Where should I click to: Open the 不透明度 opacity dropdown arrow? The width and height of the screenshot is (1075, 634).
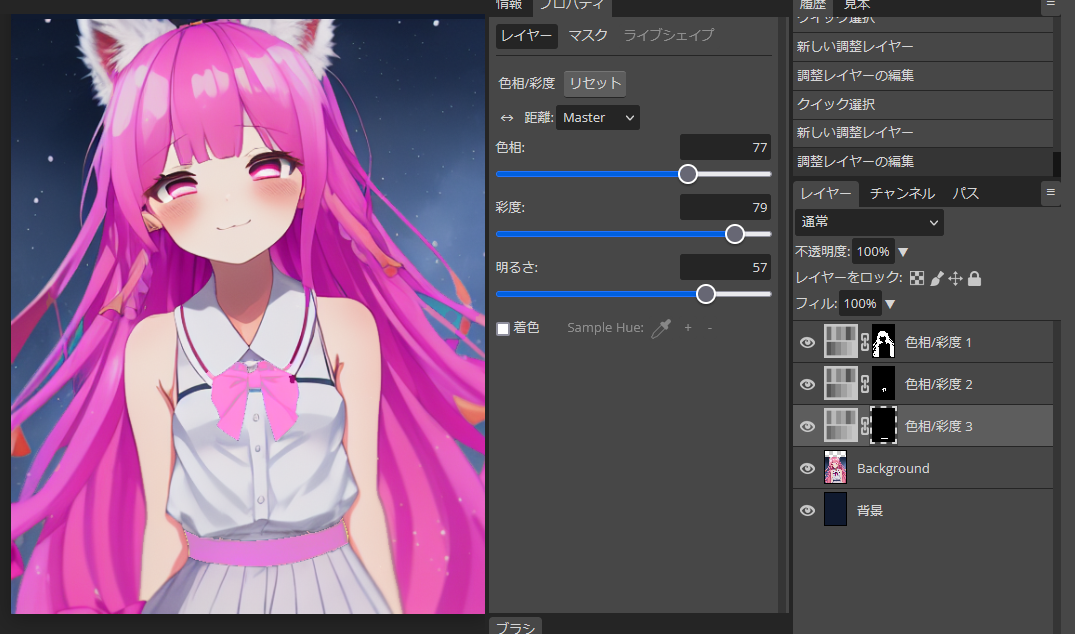tap(903, 251)
